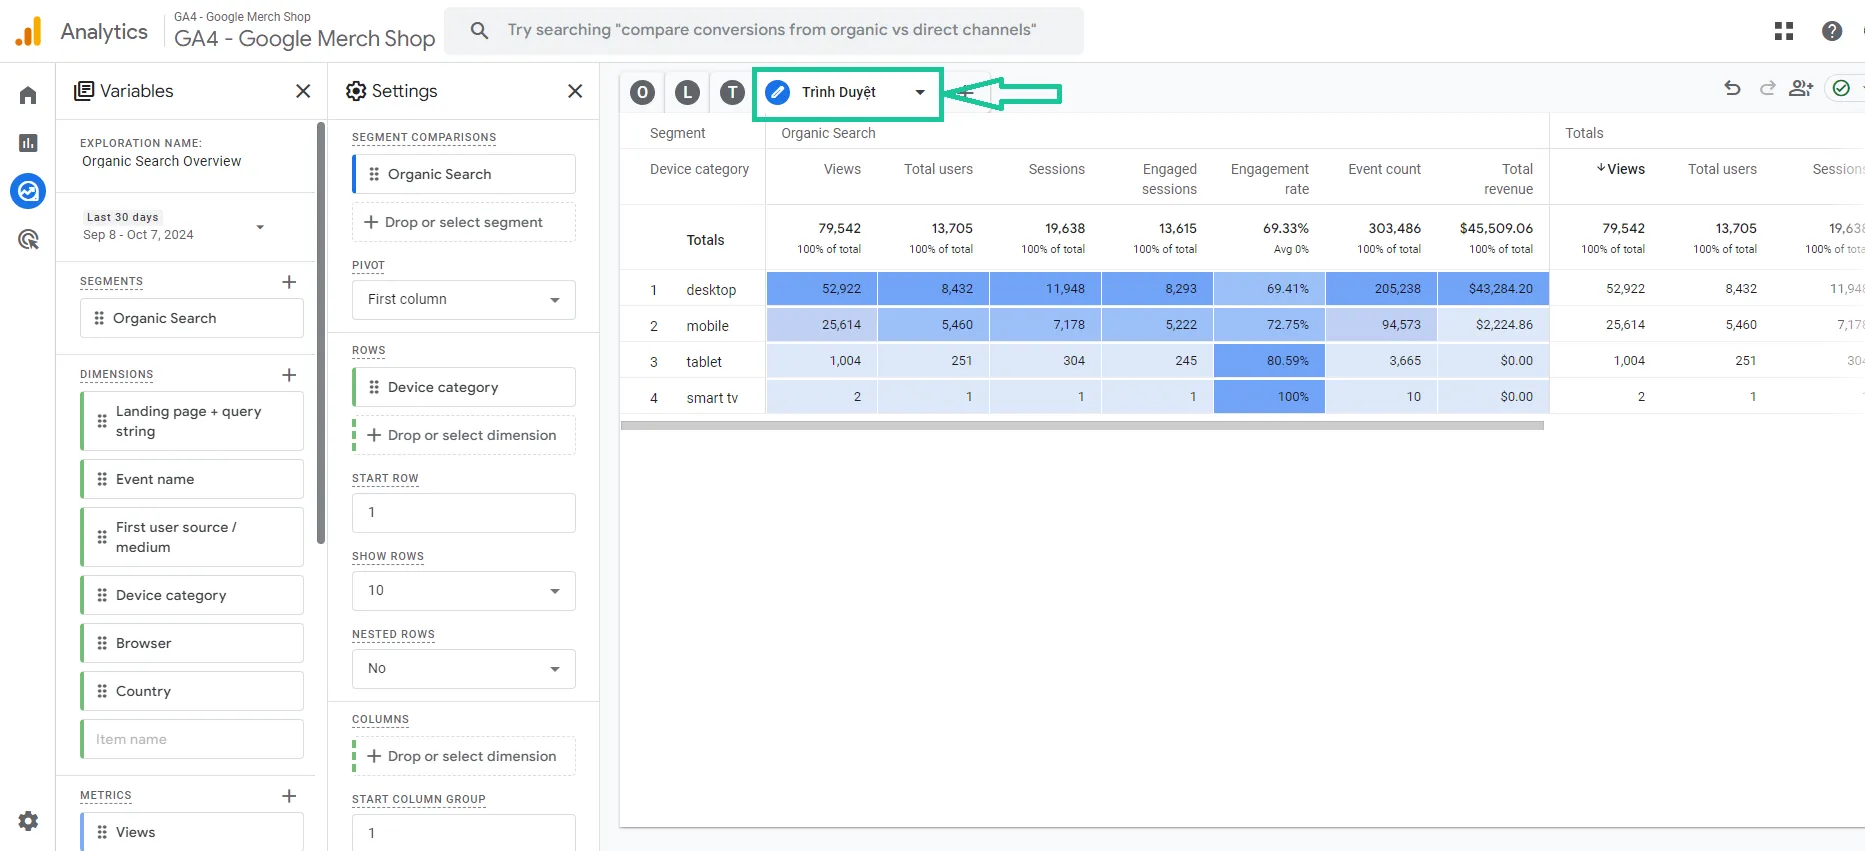The height and width of the screenshot is (851, 1865).
Task: Open the Pivot dropdown set to First column
Action: [x=464, y=299]
